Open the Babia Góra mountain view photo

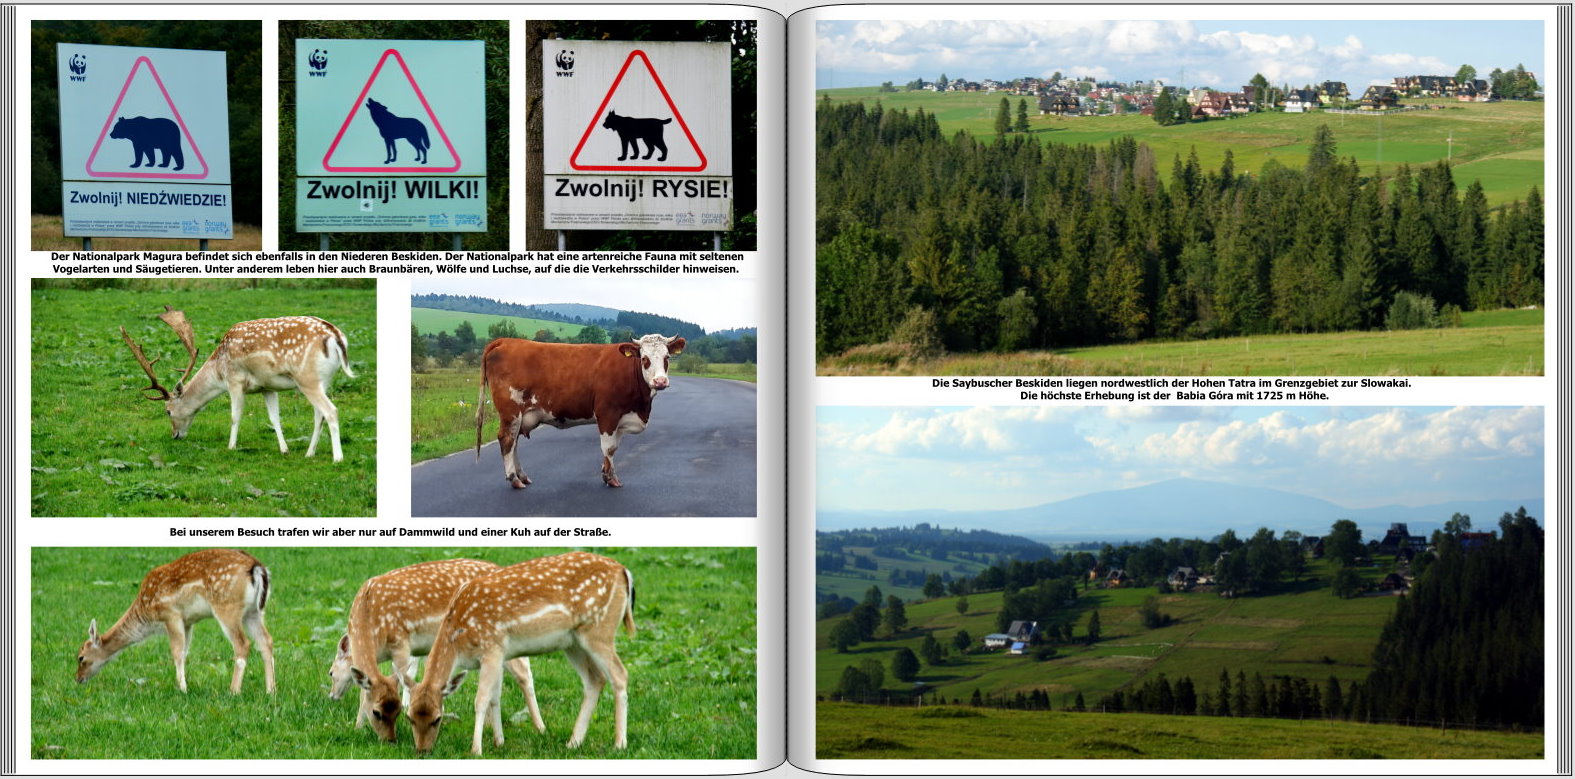(1179, 581)
